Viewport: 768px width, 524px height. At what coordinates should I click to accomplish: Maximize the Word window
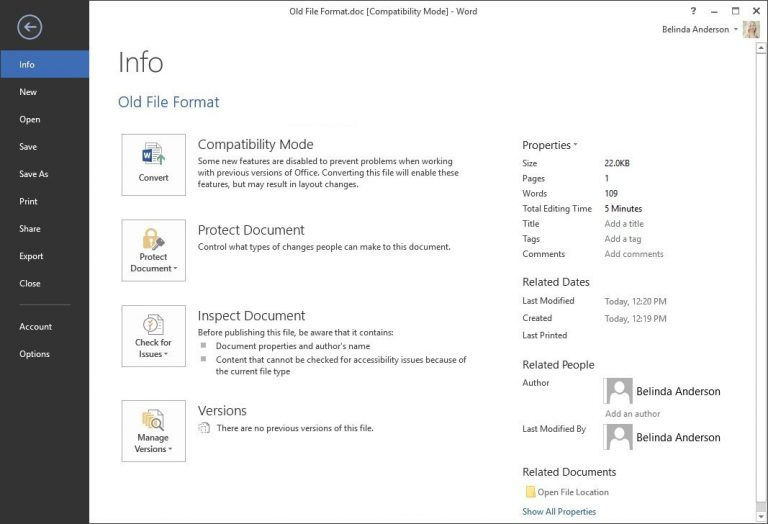pos(735,11)
